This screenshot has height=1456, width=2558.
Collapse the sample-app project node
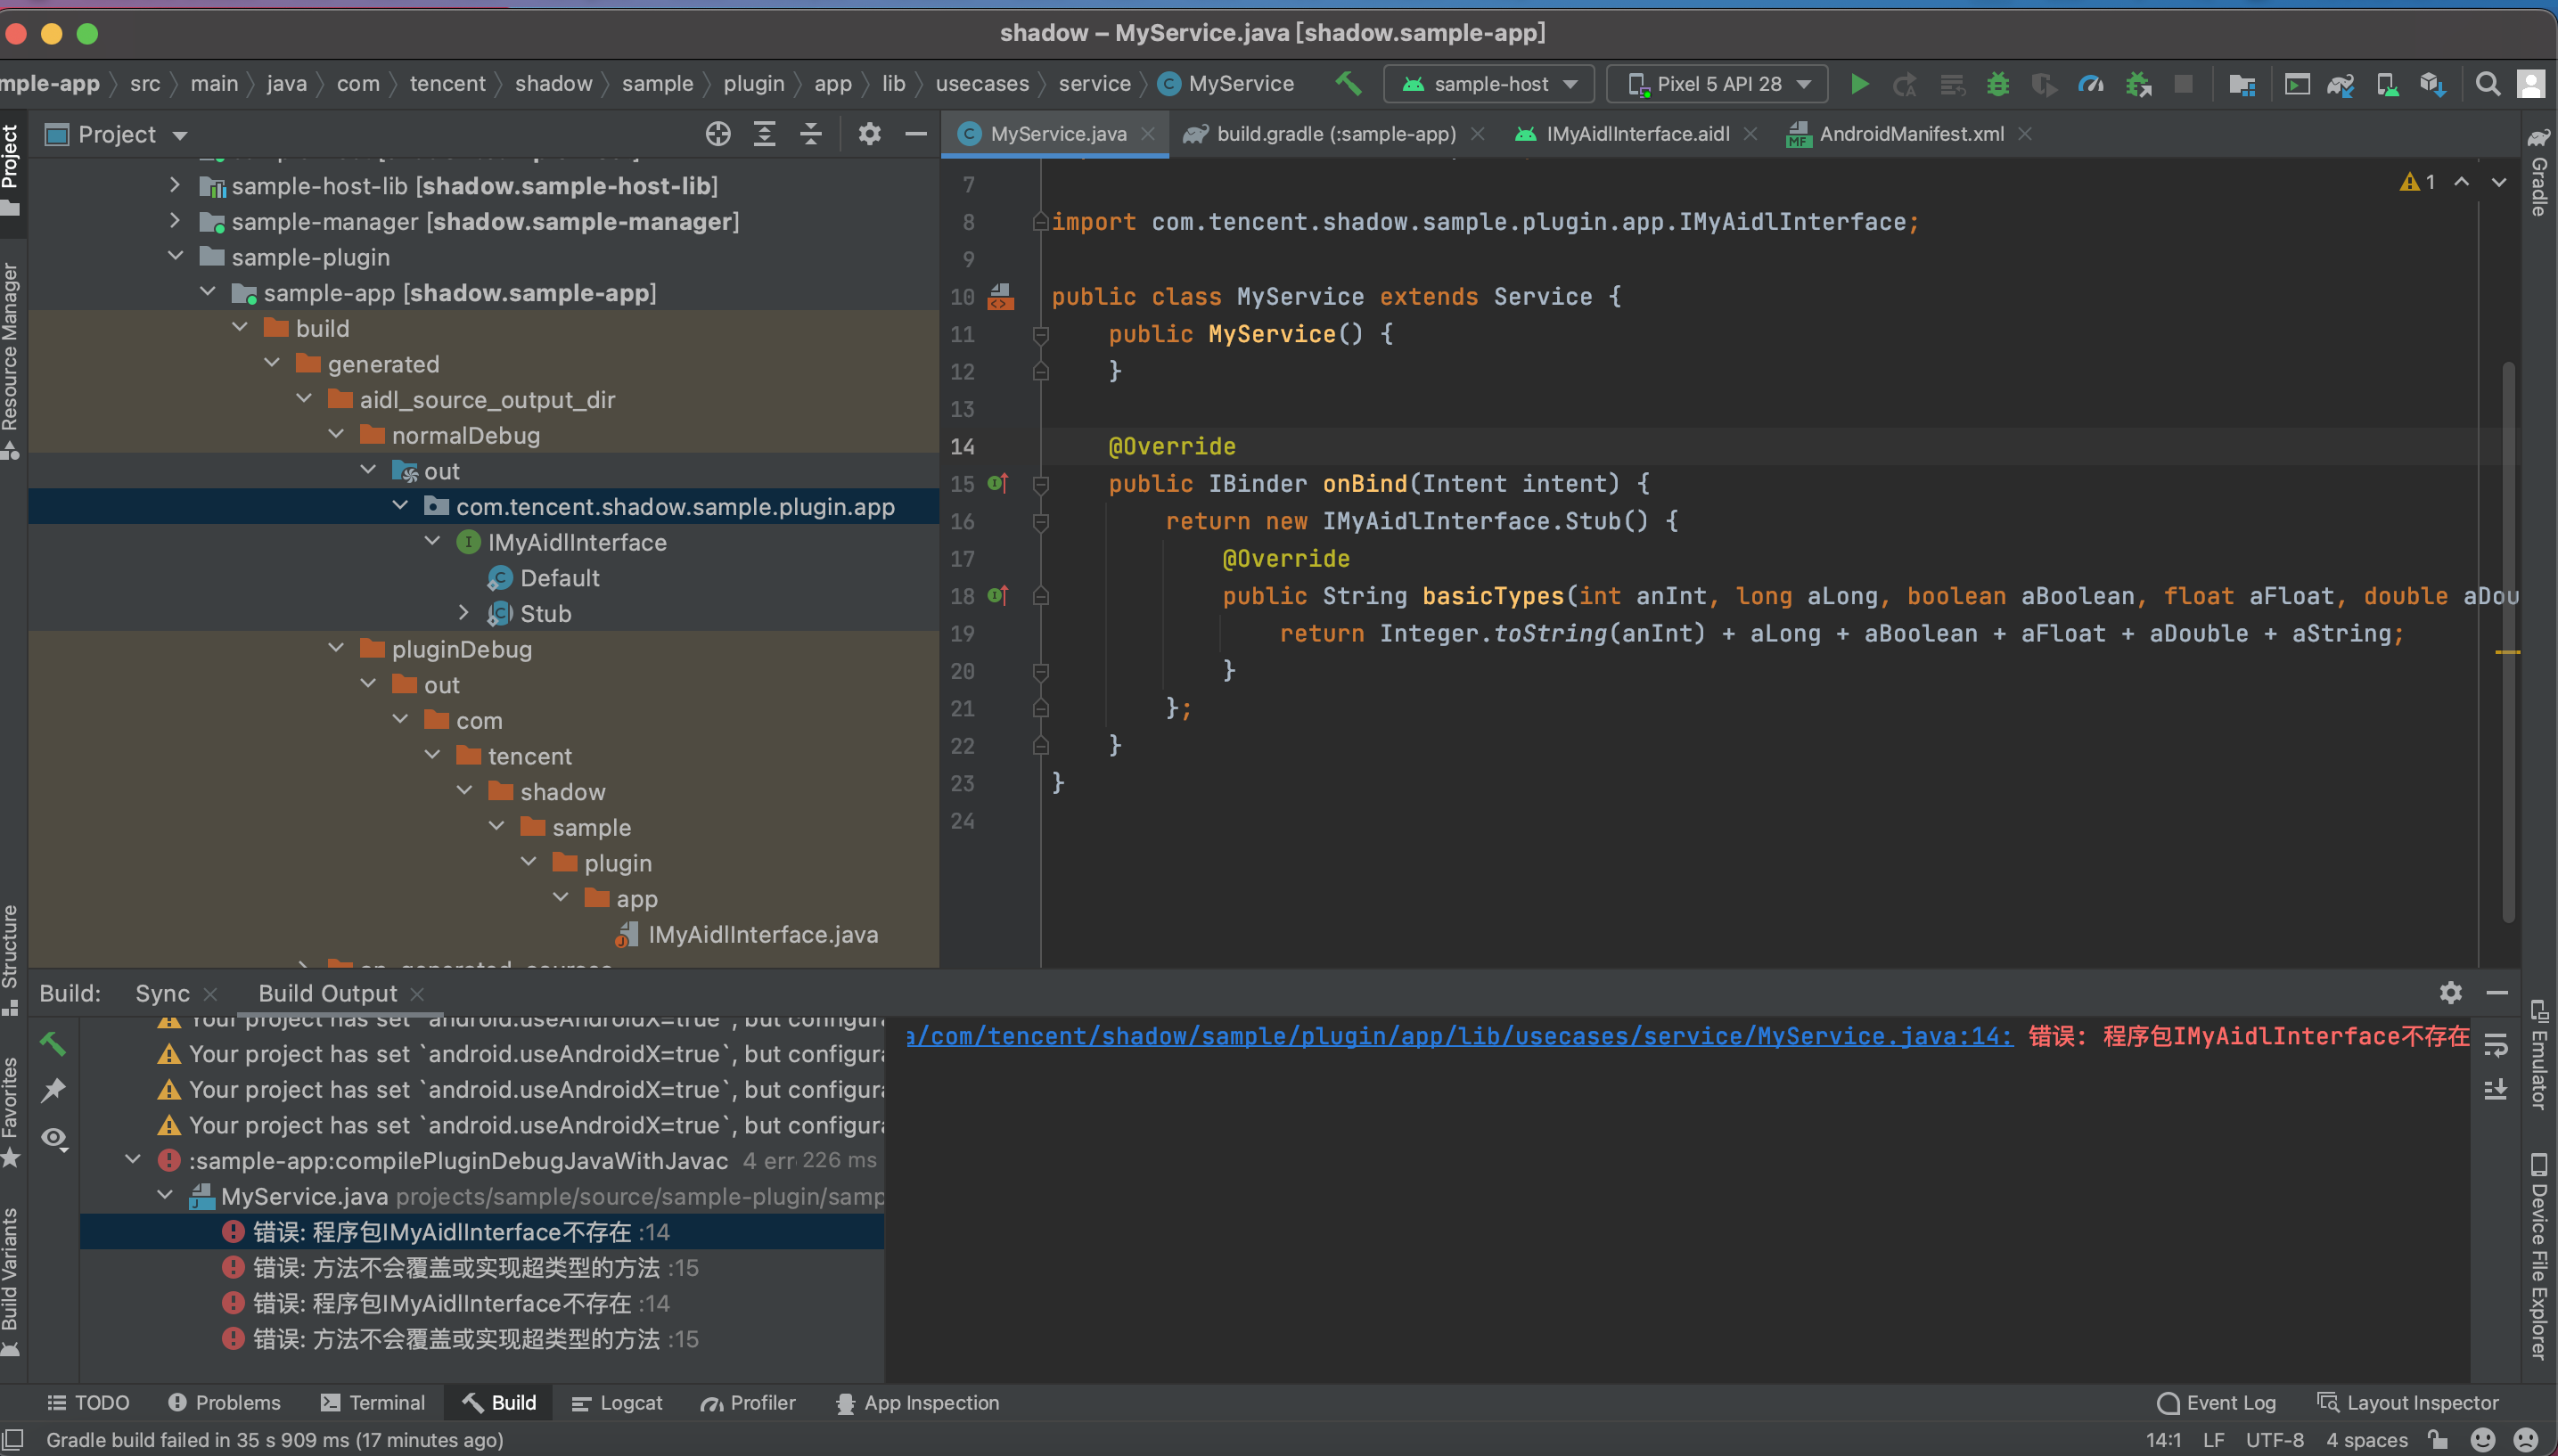click(208, 291)
